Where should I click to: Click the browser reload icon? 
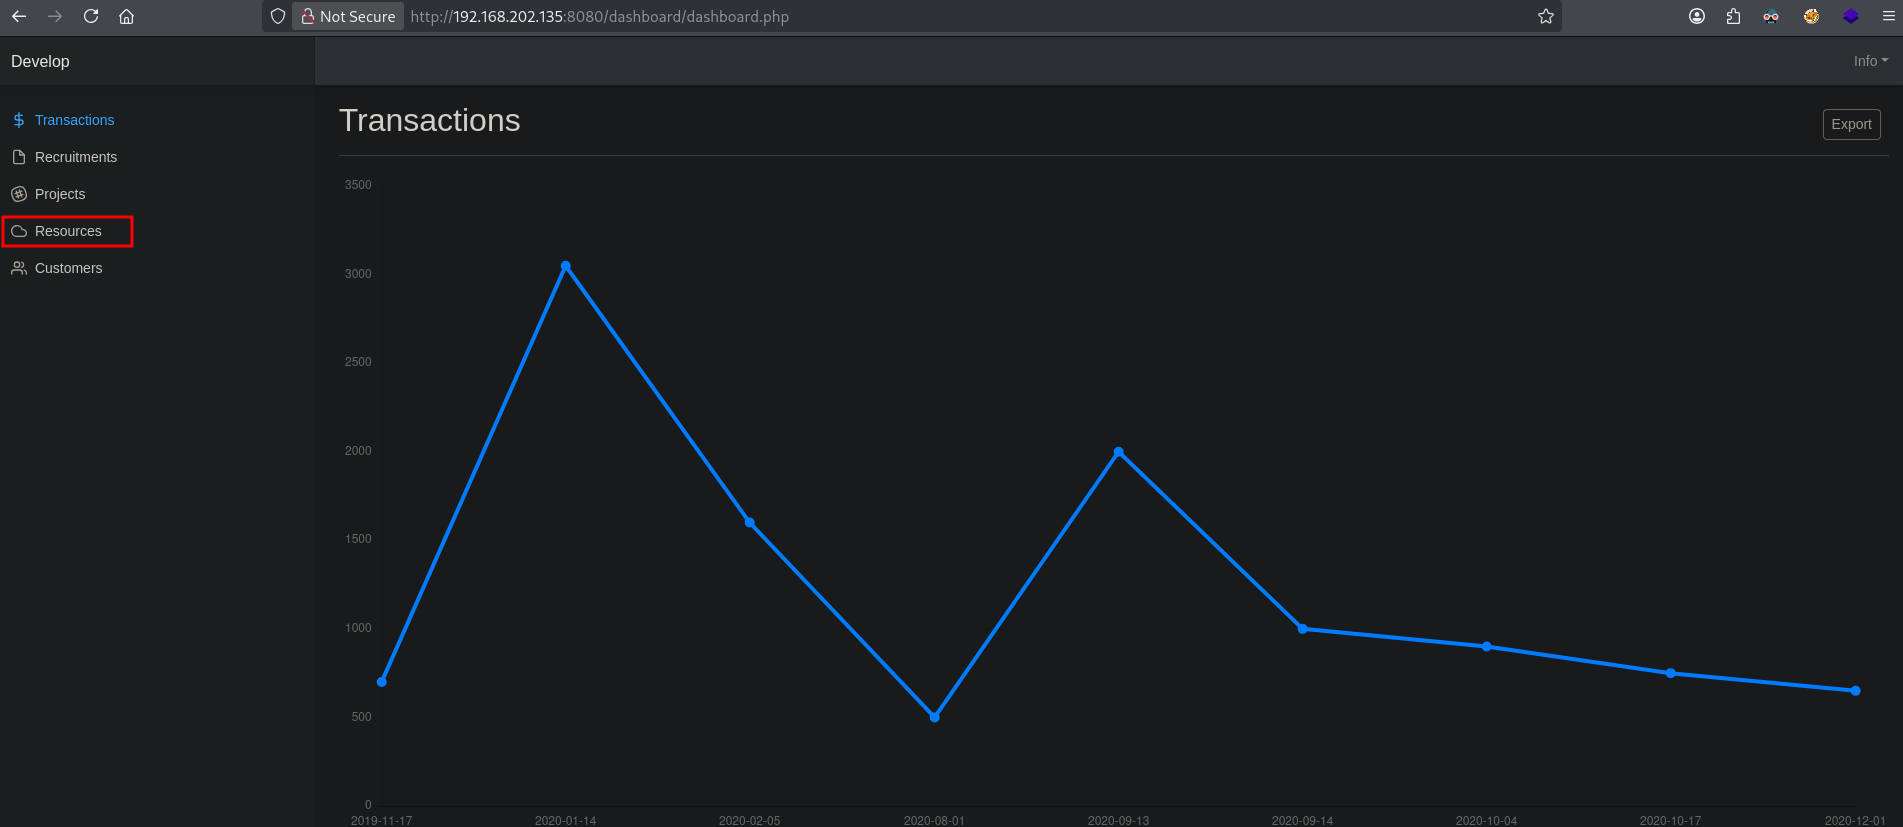pyautogui.click(x=91, y=16)
